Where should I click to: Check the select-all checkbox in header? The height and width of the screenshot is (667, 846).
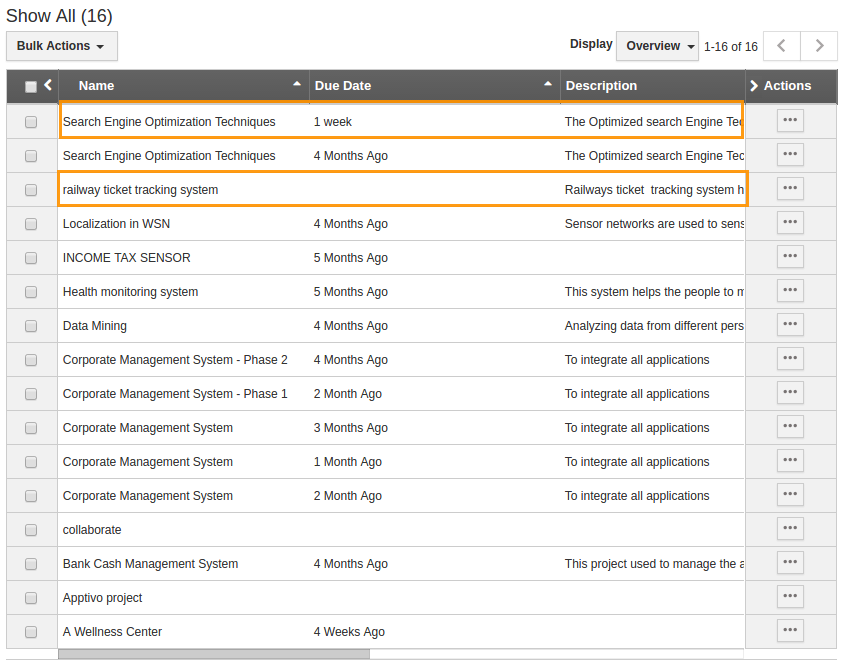click(x=31, y=87)
